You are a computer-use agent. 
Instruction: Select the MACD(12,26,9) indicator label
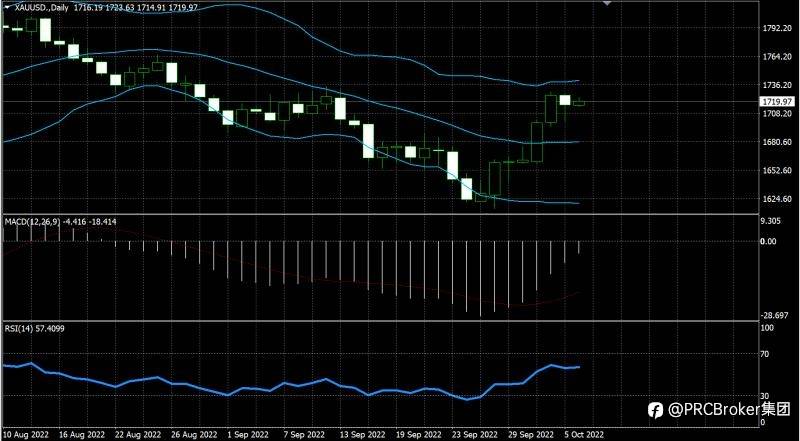pyautogui.click(x=33, y=222)
